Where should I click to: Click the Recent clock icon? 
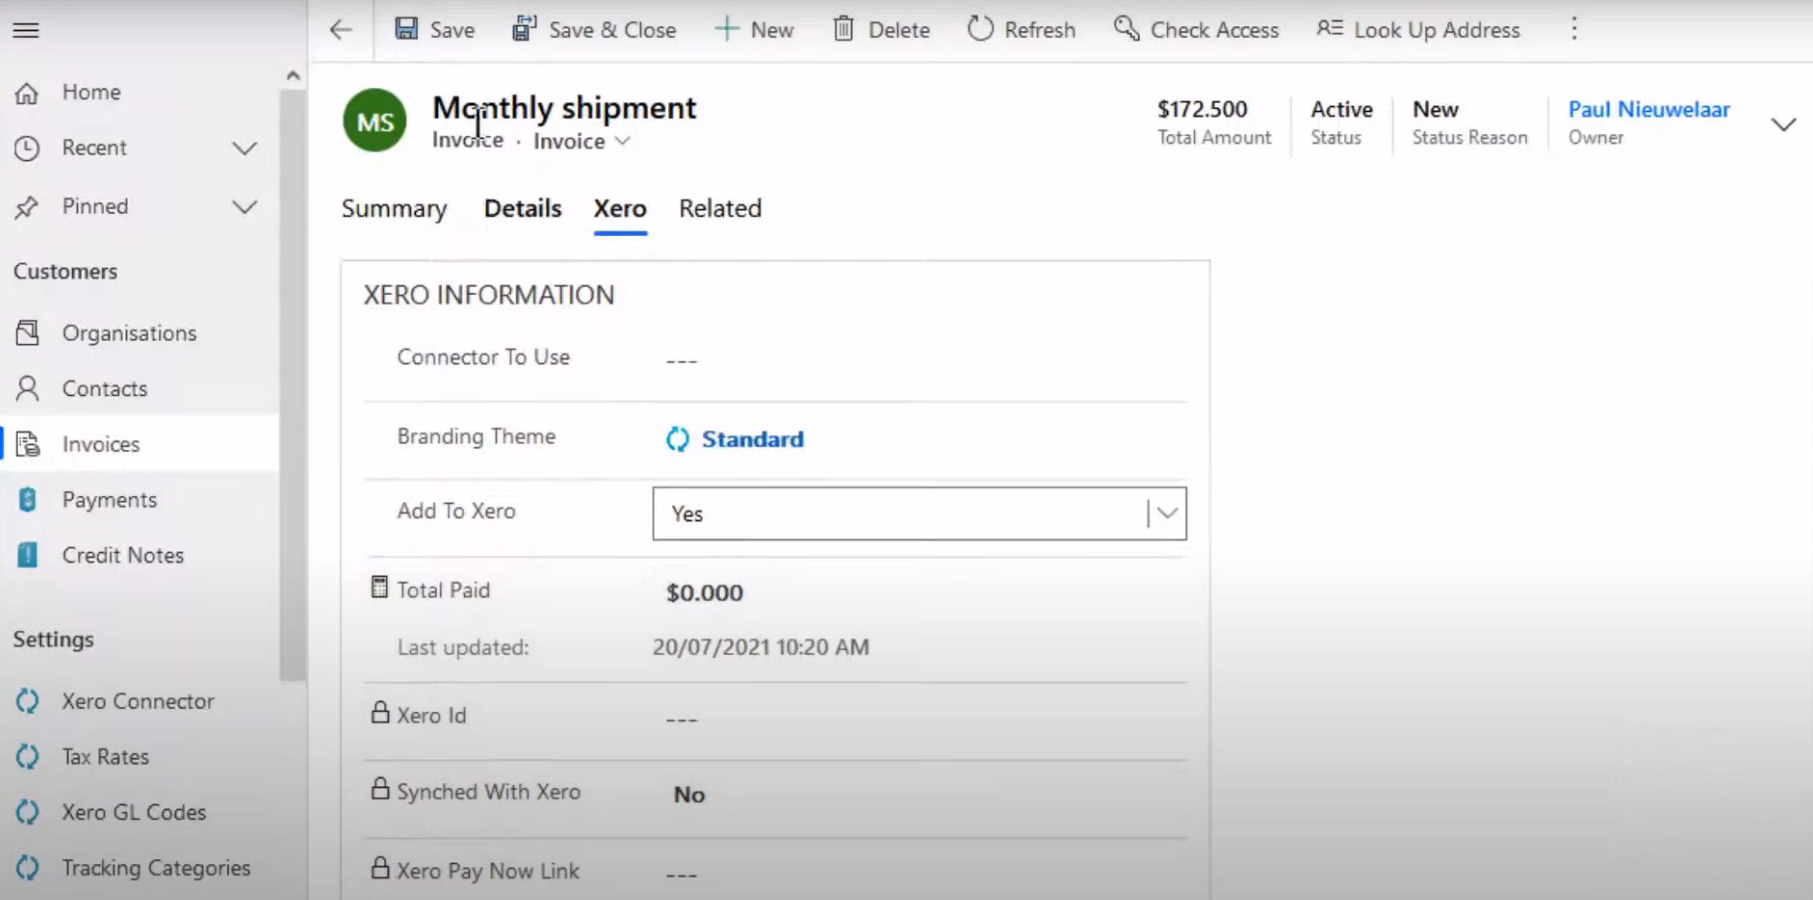(x=27, y=148)
